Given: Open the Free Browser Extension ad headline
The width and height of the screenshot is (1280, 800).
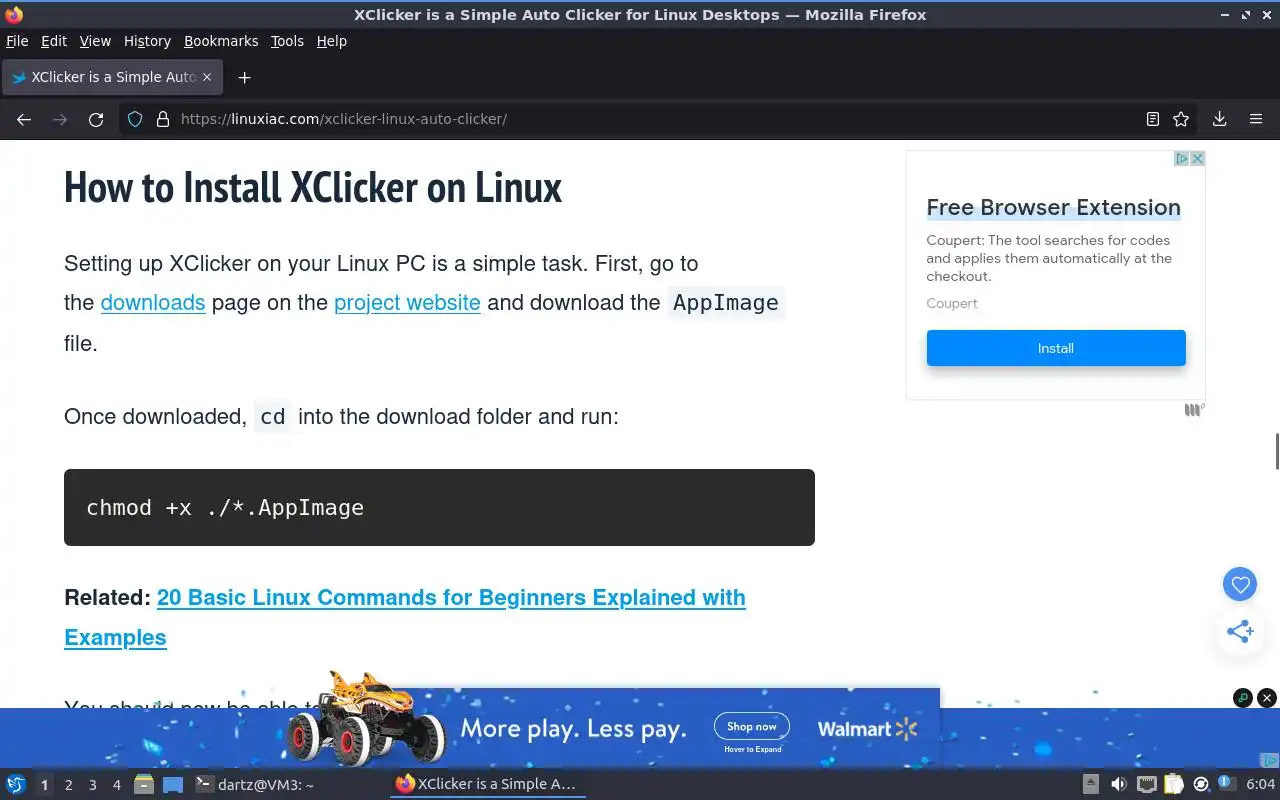Looking at the screenshot, I should coord(1053,208).
